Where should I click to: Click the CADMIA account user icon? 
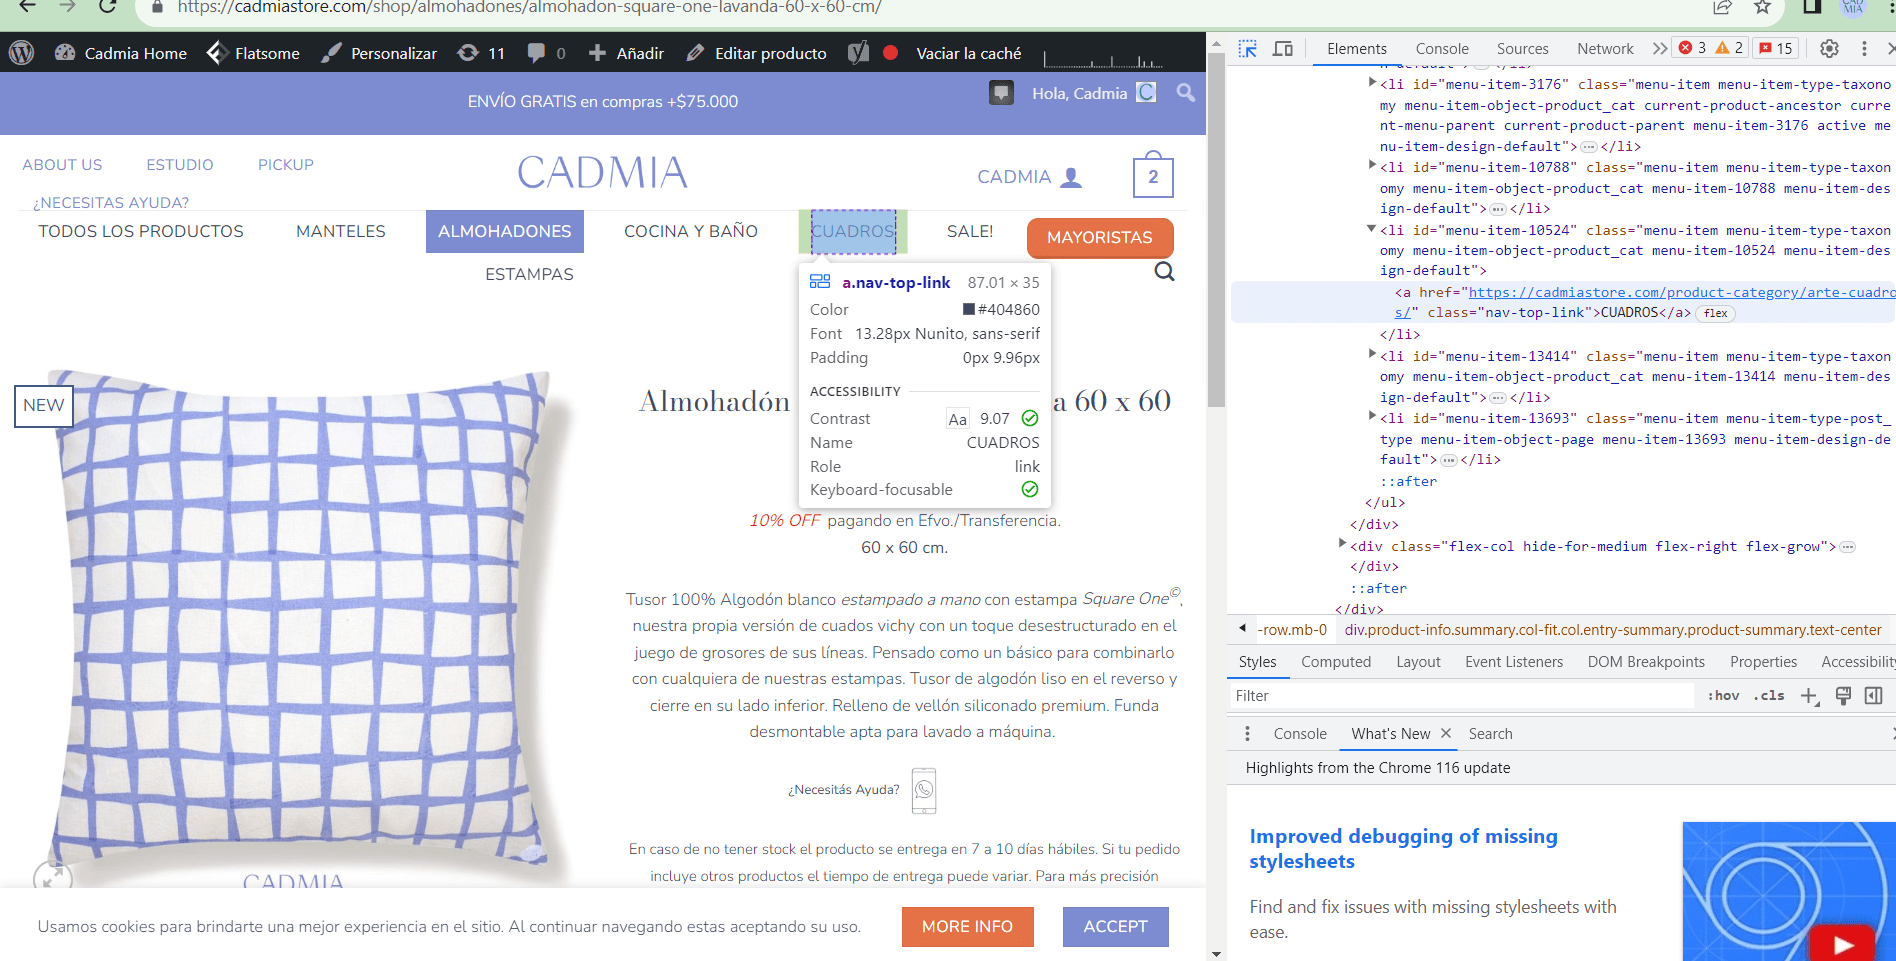coord(1071,177)
